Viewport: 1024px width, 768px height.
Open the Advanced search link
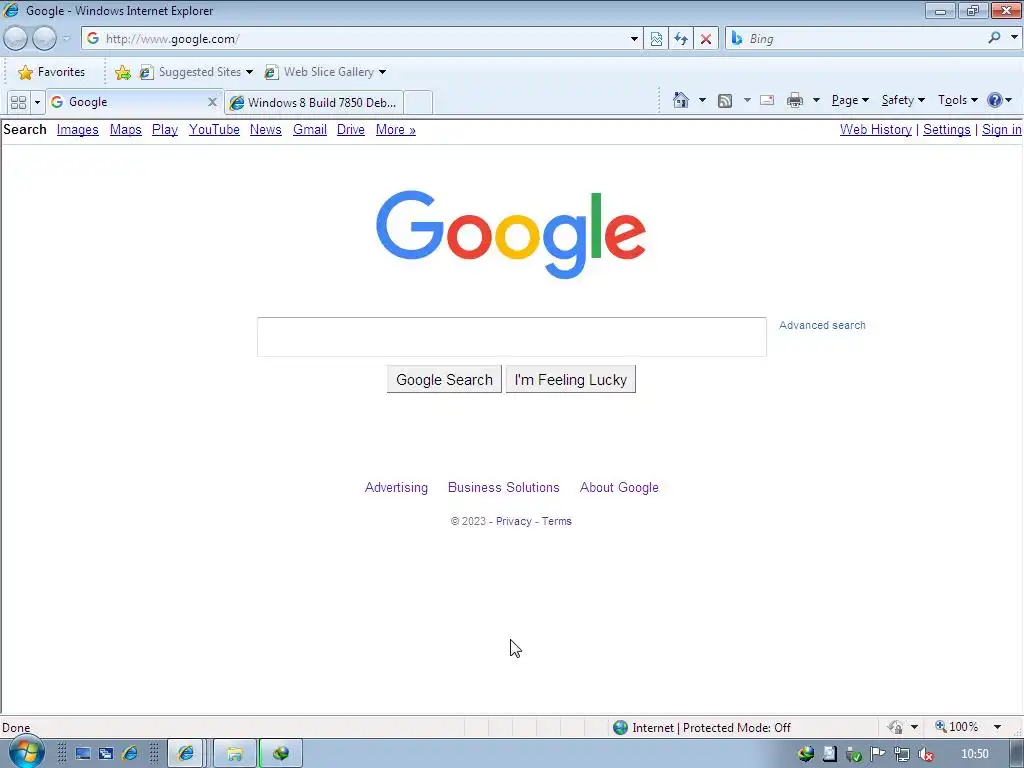822,325
